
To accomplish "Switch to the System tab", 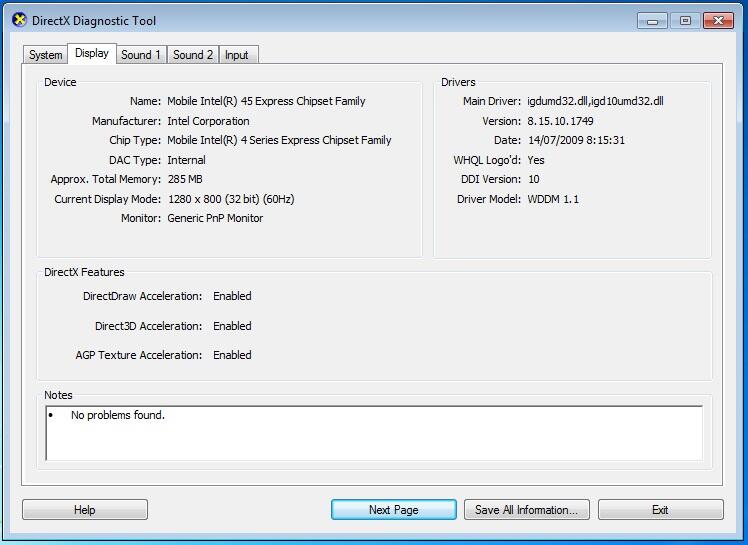I will pyautogui.click(x=45, y=55).
